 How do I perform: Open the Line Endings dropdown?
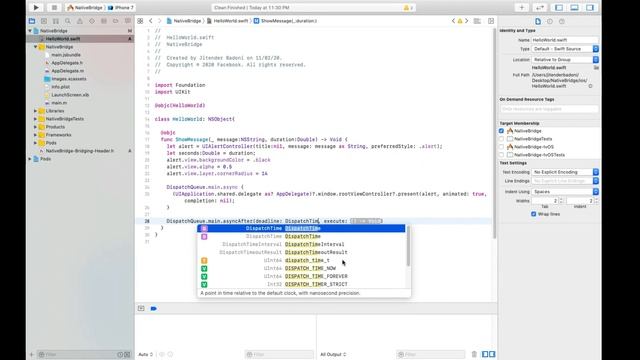click(565, 181)
